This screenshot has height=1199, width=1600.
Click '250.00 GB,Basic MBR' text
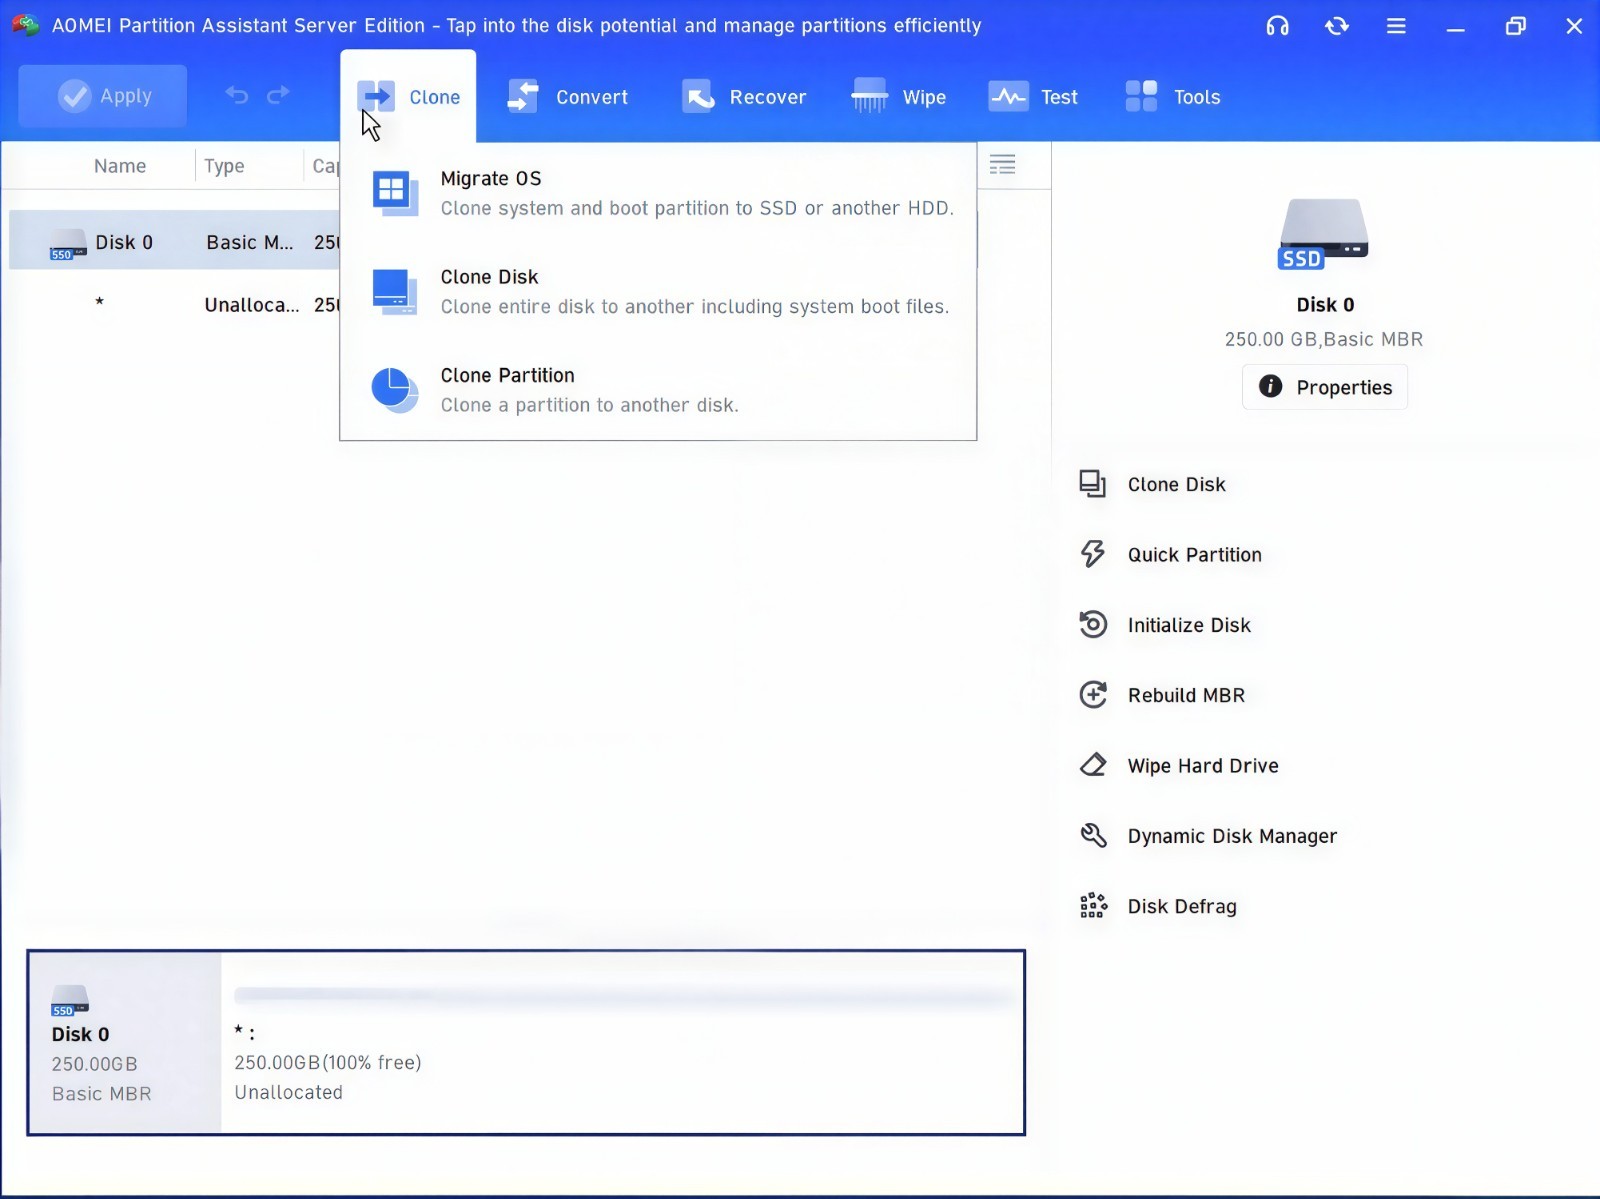[1324, 339]
